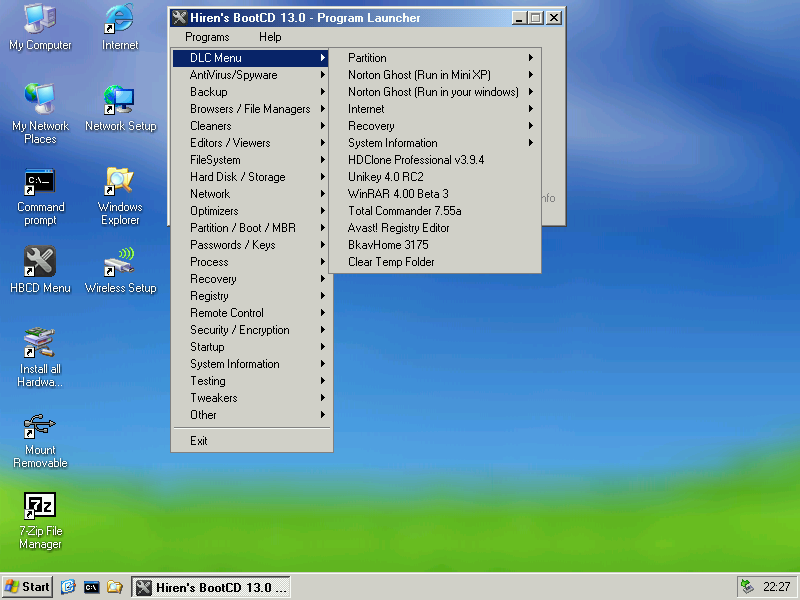Image resolution: width=800 pixels, height=600 pixels.
Task: Launch WinRAR 4.00 Beta 3
Action: 435,194
